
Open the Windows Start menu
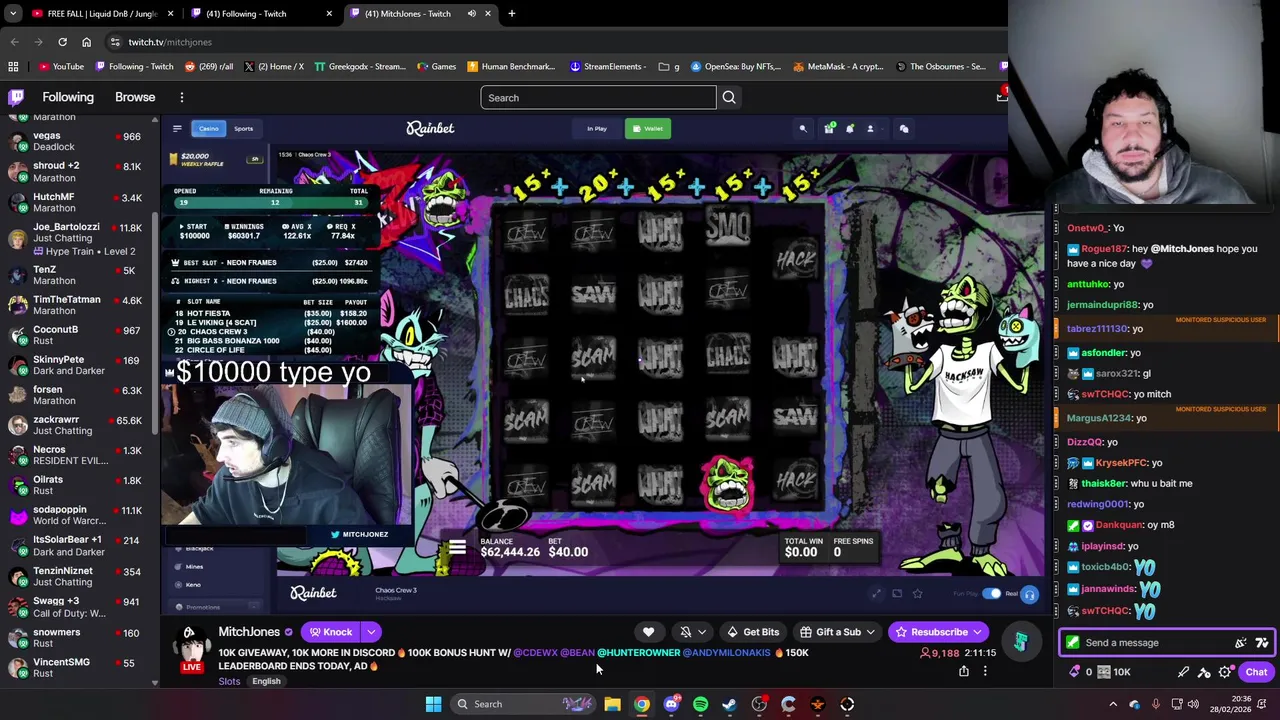(x=433, y=704)
